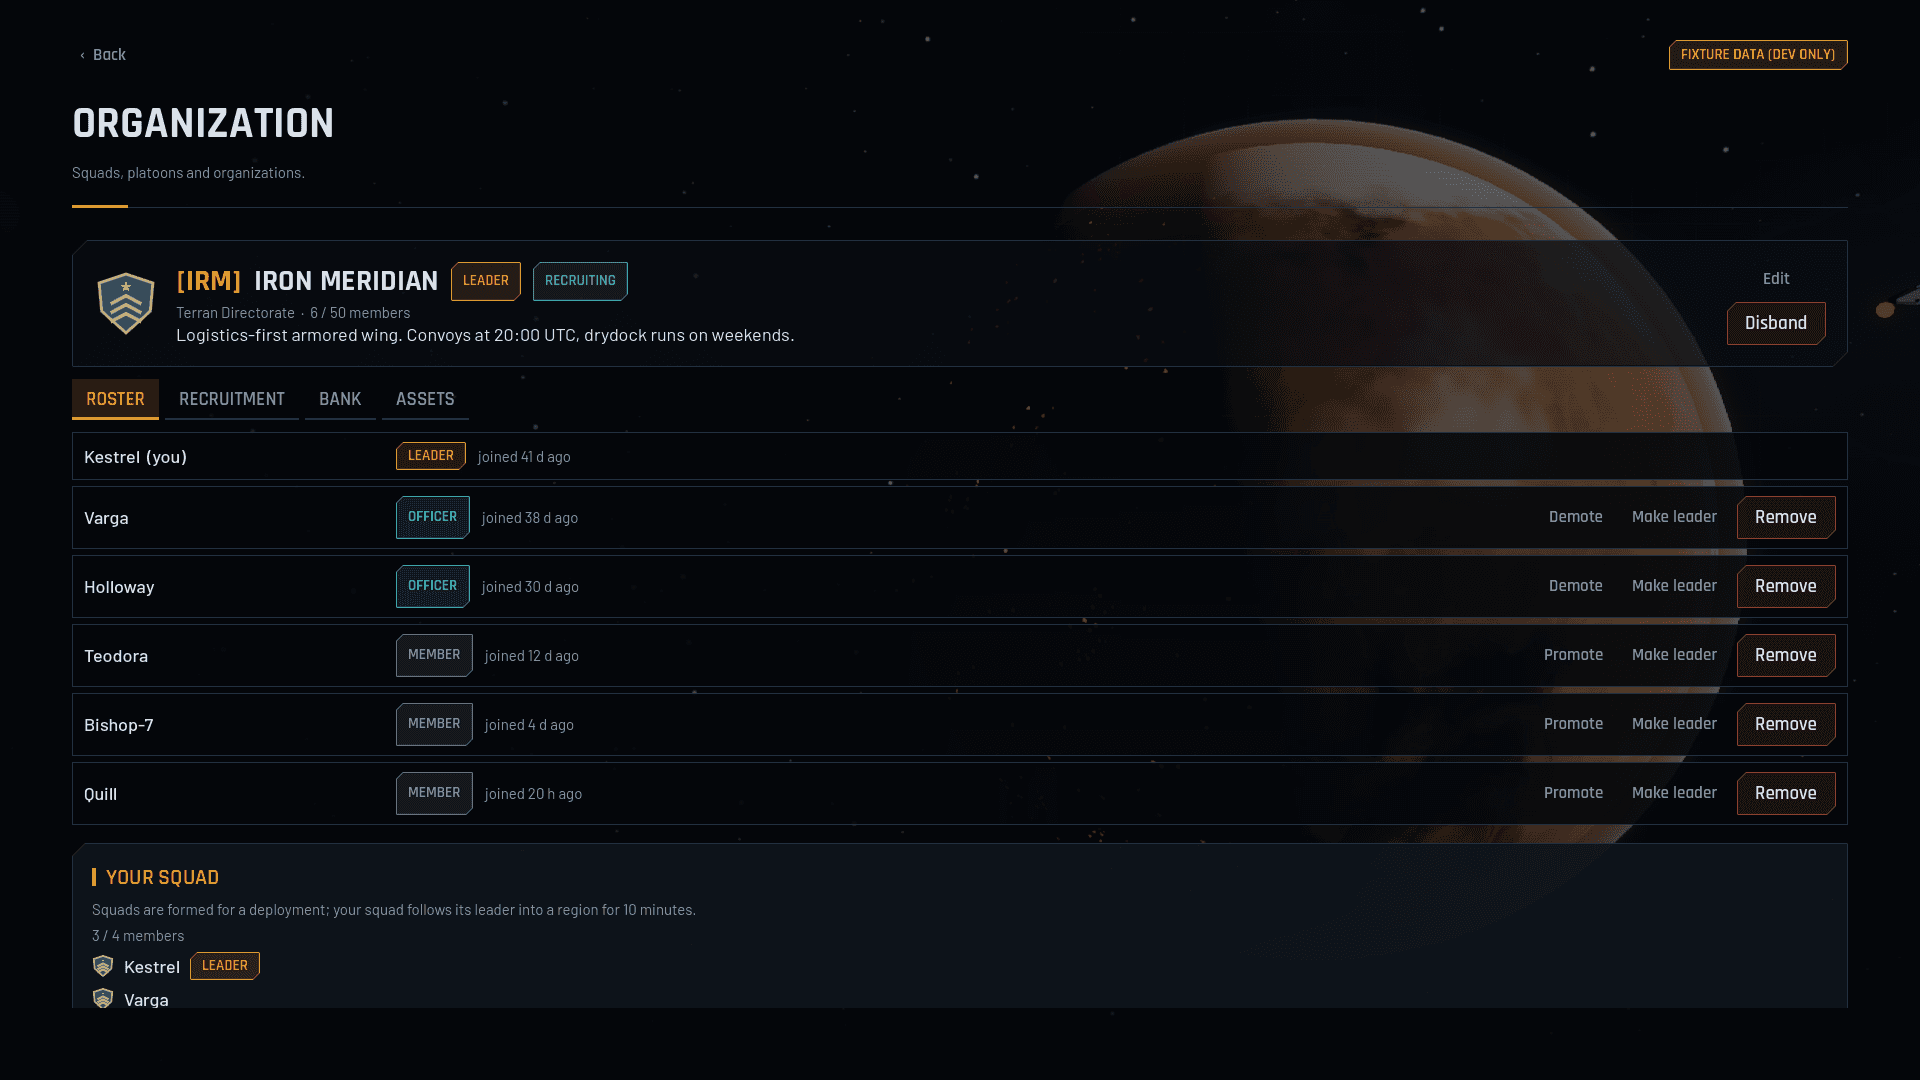Make Teodora the leader
Viewport: 1920px width, 1080px height.
[x=1674, y=655]
